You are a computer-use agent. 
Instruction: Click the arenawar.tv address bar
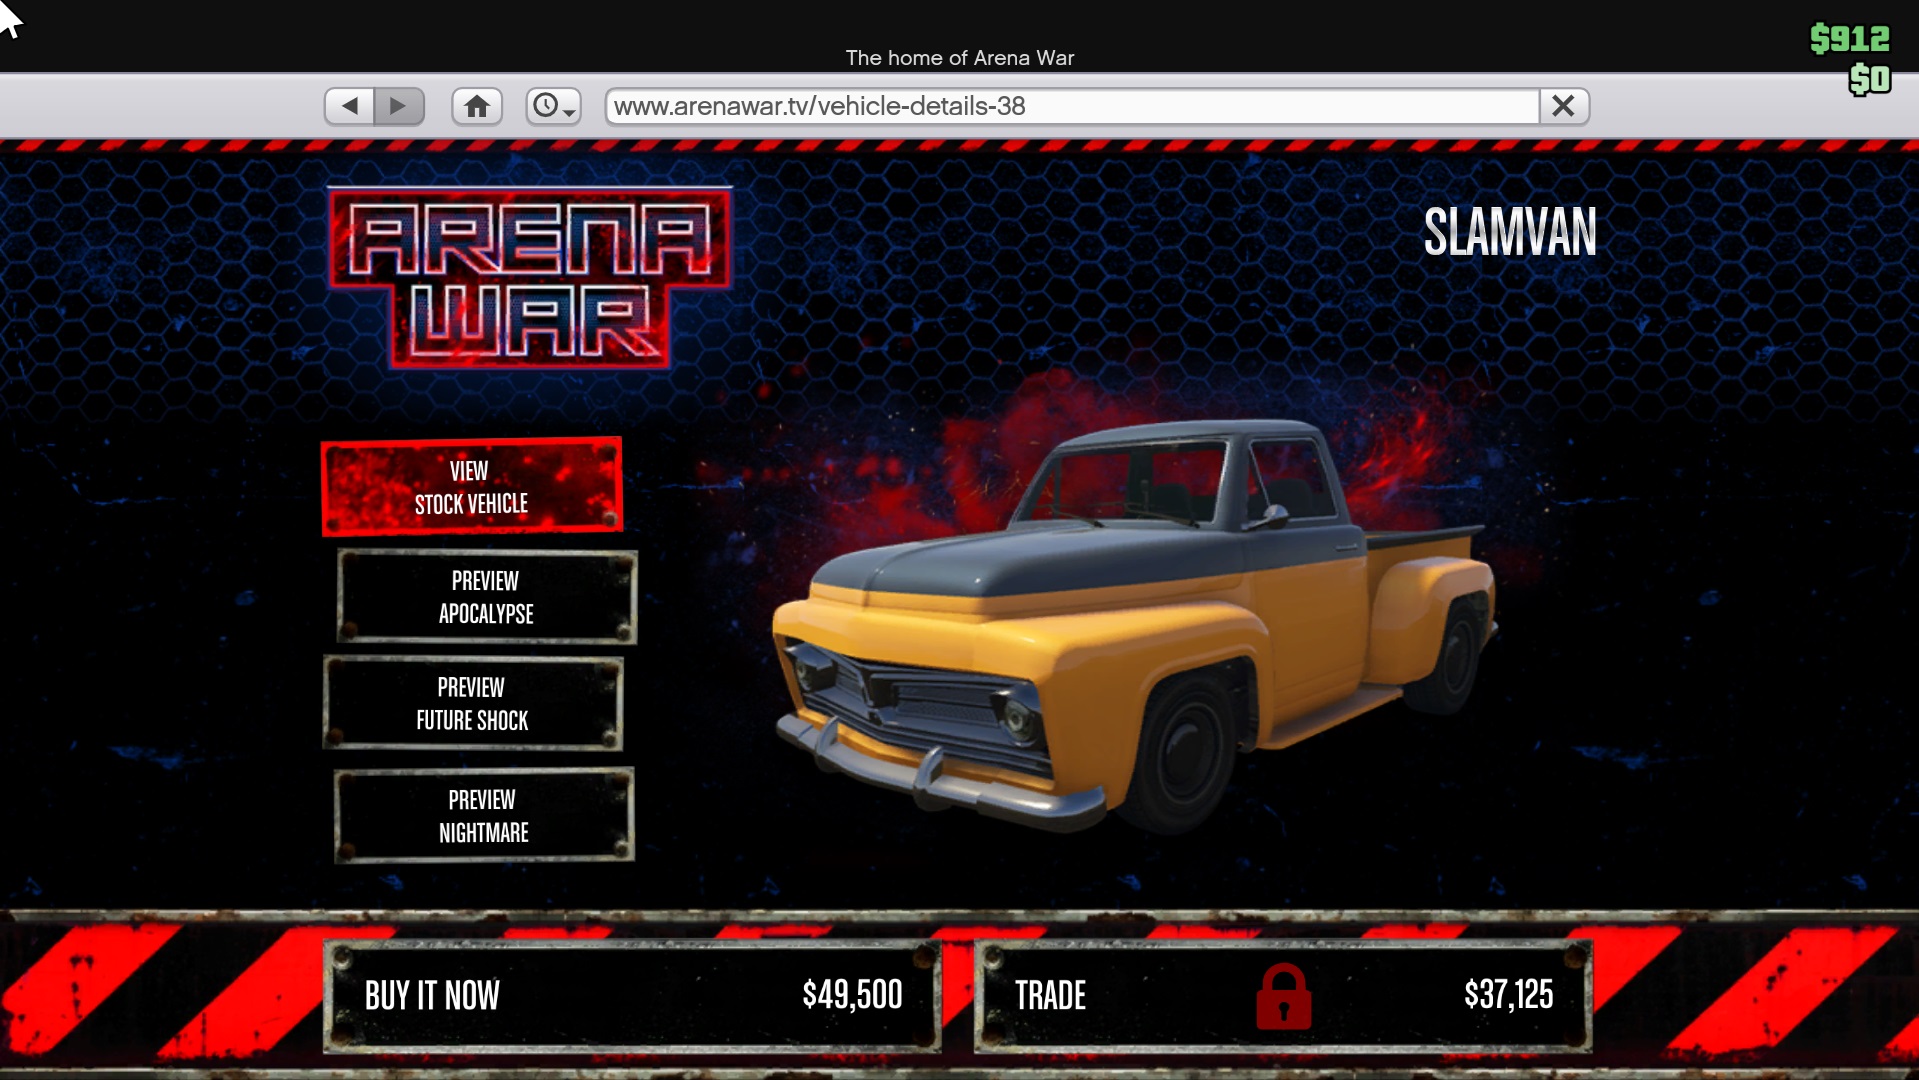(x=1072, y=106)
